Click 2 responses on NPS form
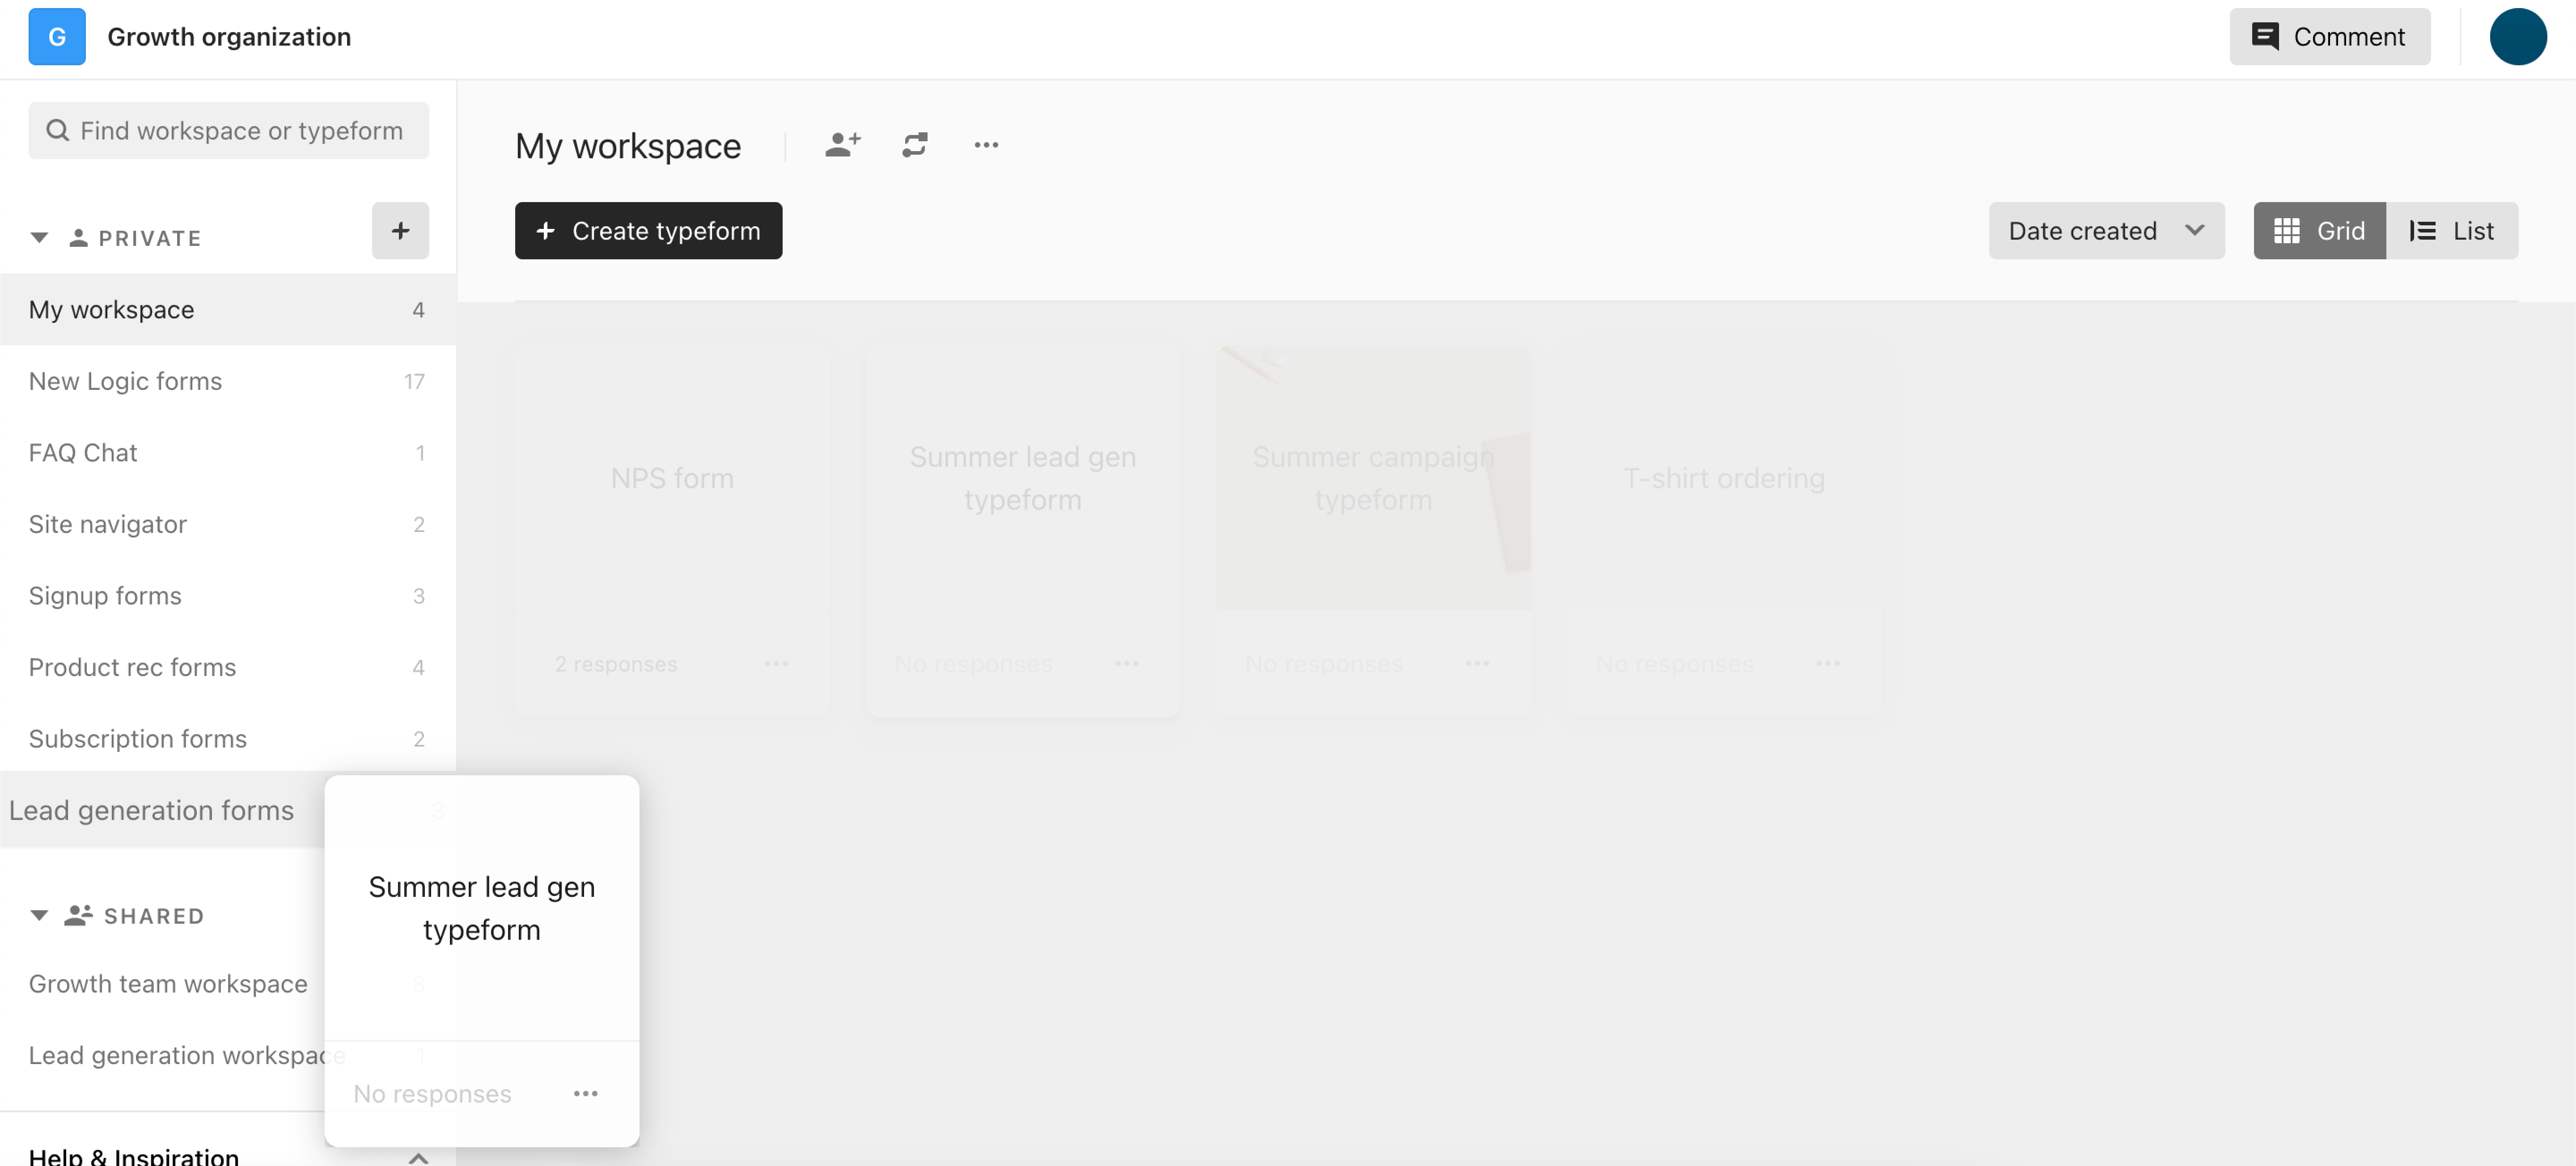The width and height of the screenshot is (2576, 1166). point(616,664)
